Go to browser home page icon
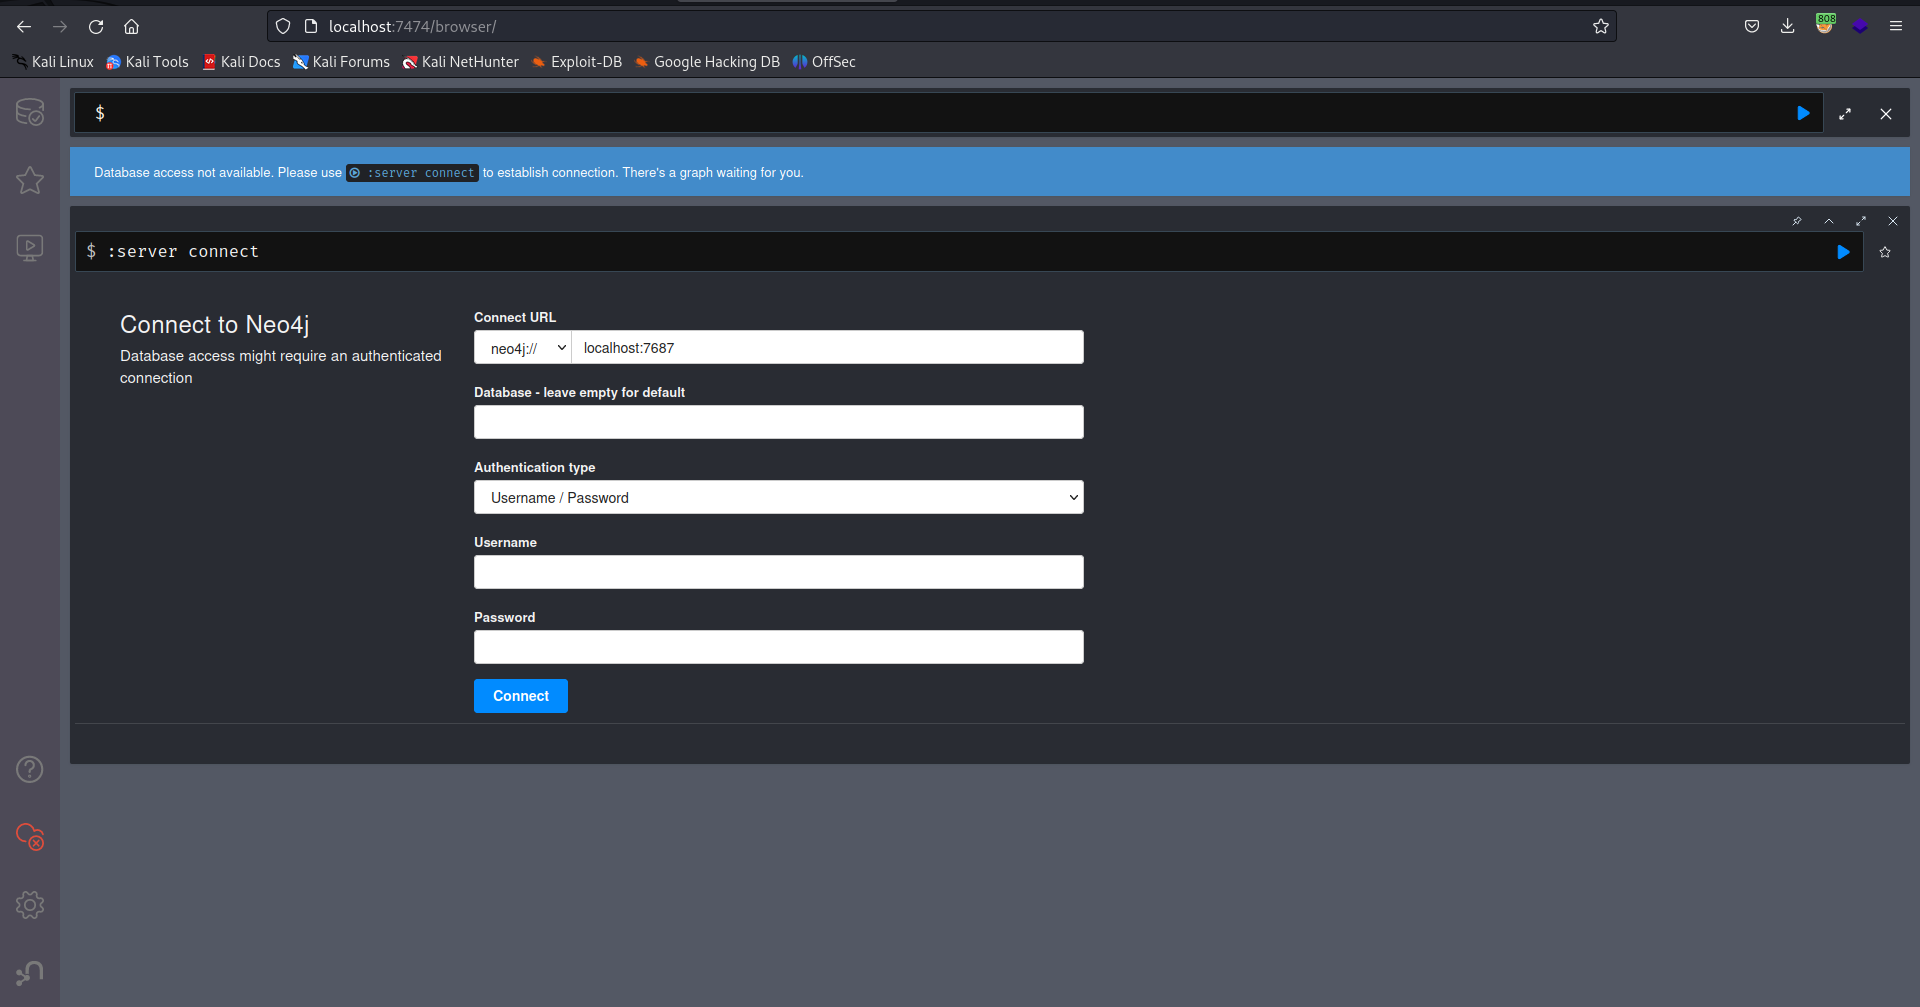 (131, 27)
